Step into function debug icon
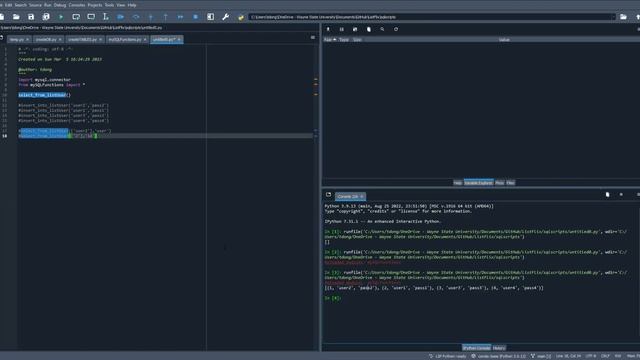Viewport: 640px width, 360px height. tap(151, 17)
